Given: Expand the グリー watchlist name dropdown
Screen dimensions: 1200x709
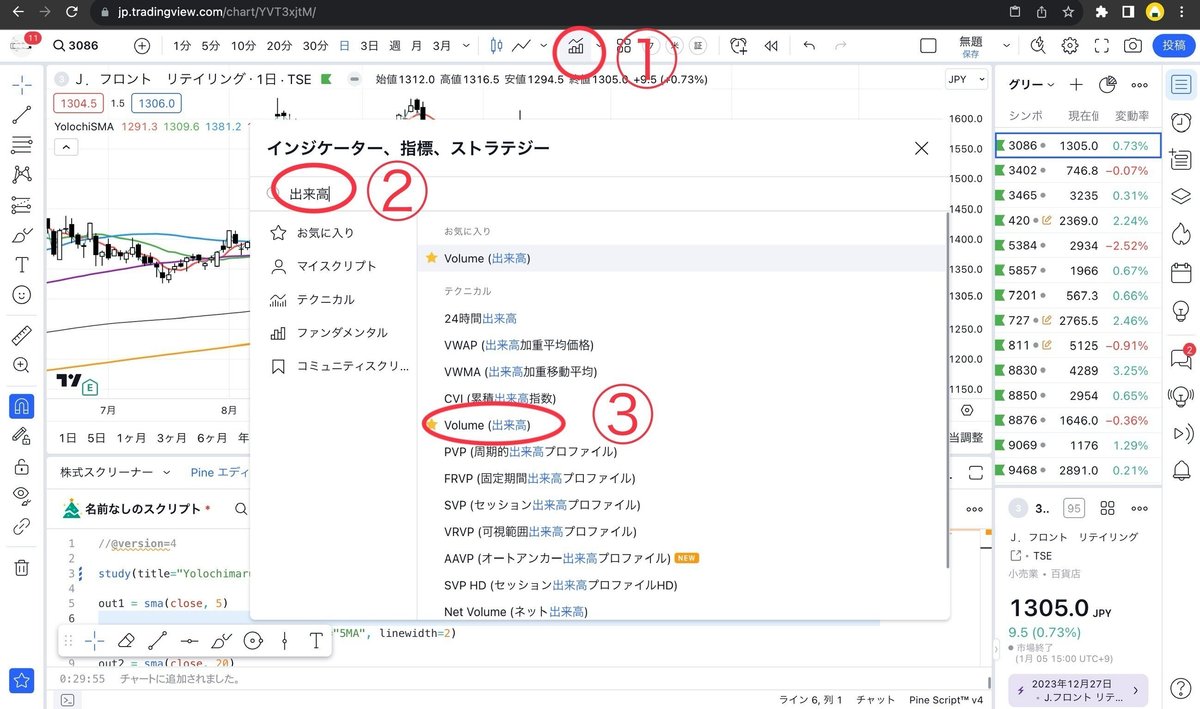Looking at the screenshot, I should click(x=1032, y=85).
